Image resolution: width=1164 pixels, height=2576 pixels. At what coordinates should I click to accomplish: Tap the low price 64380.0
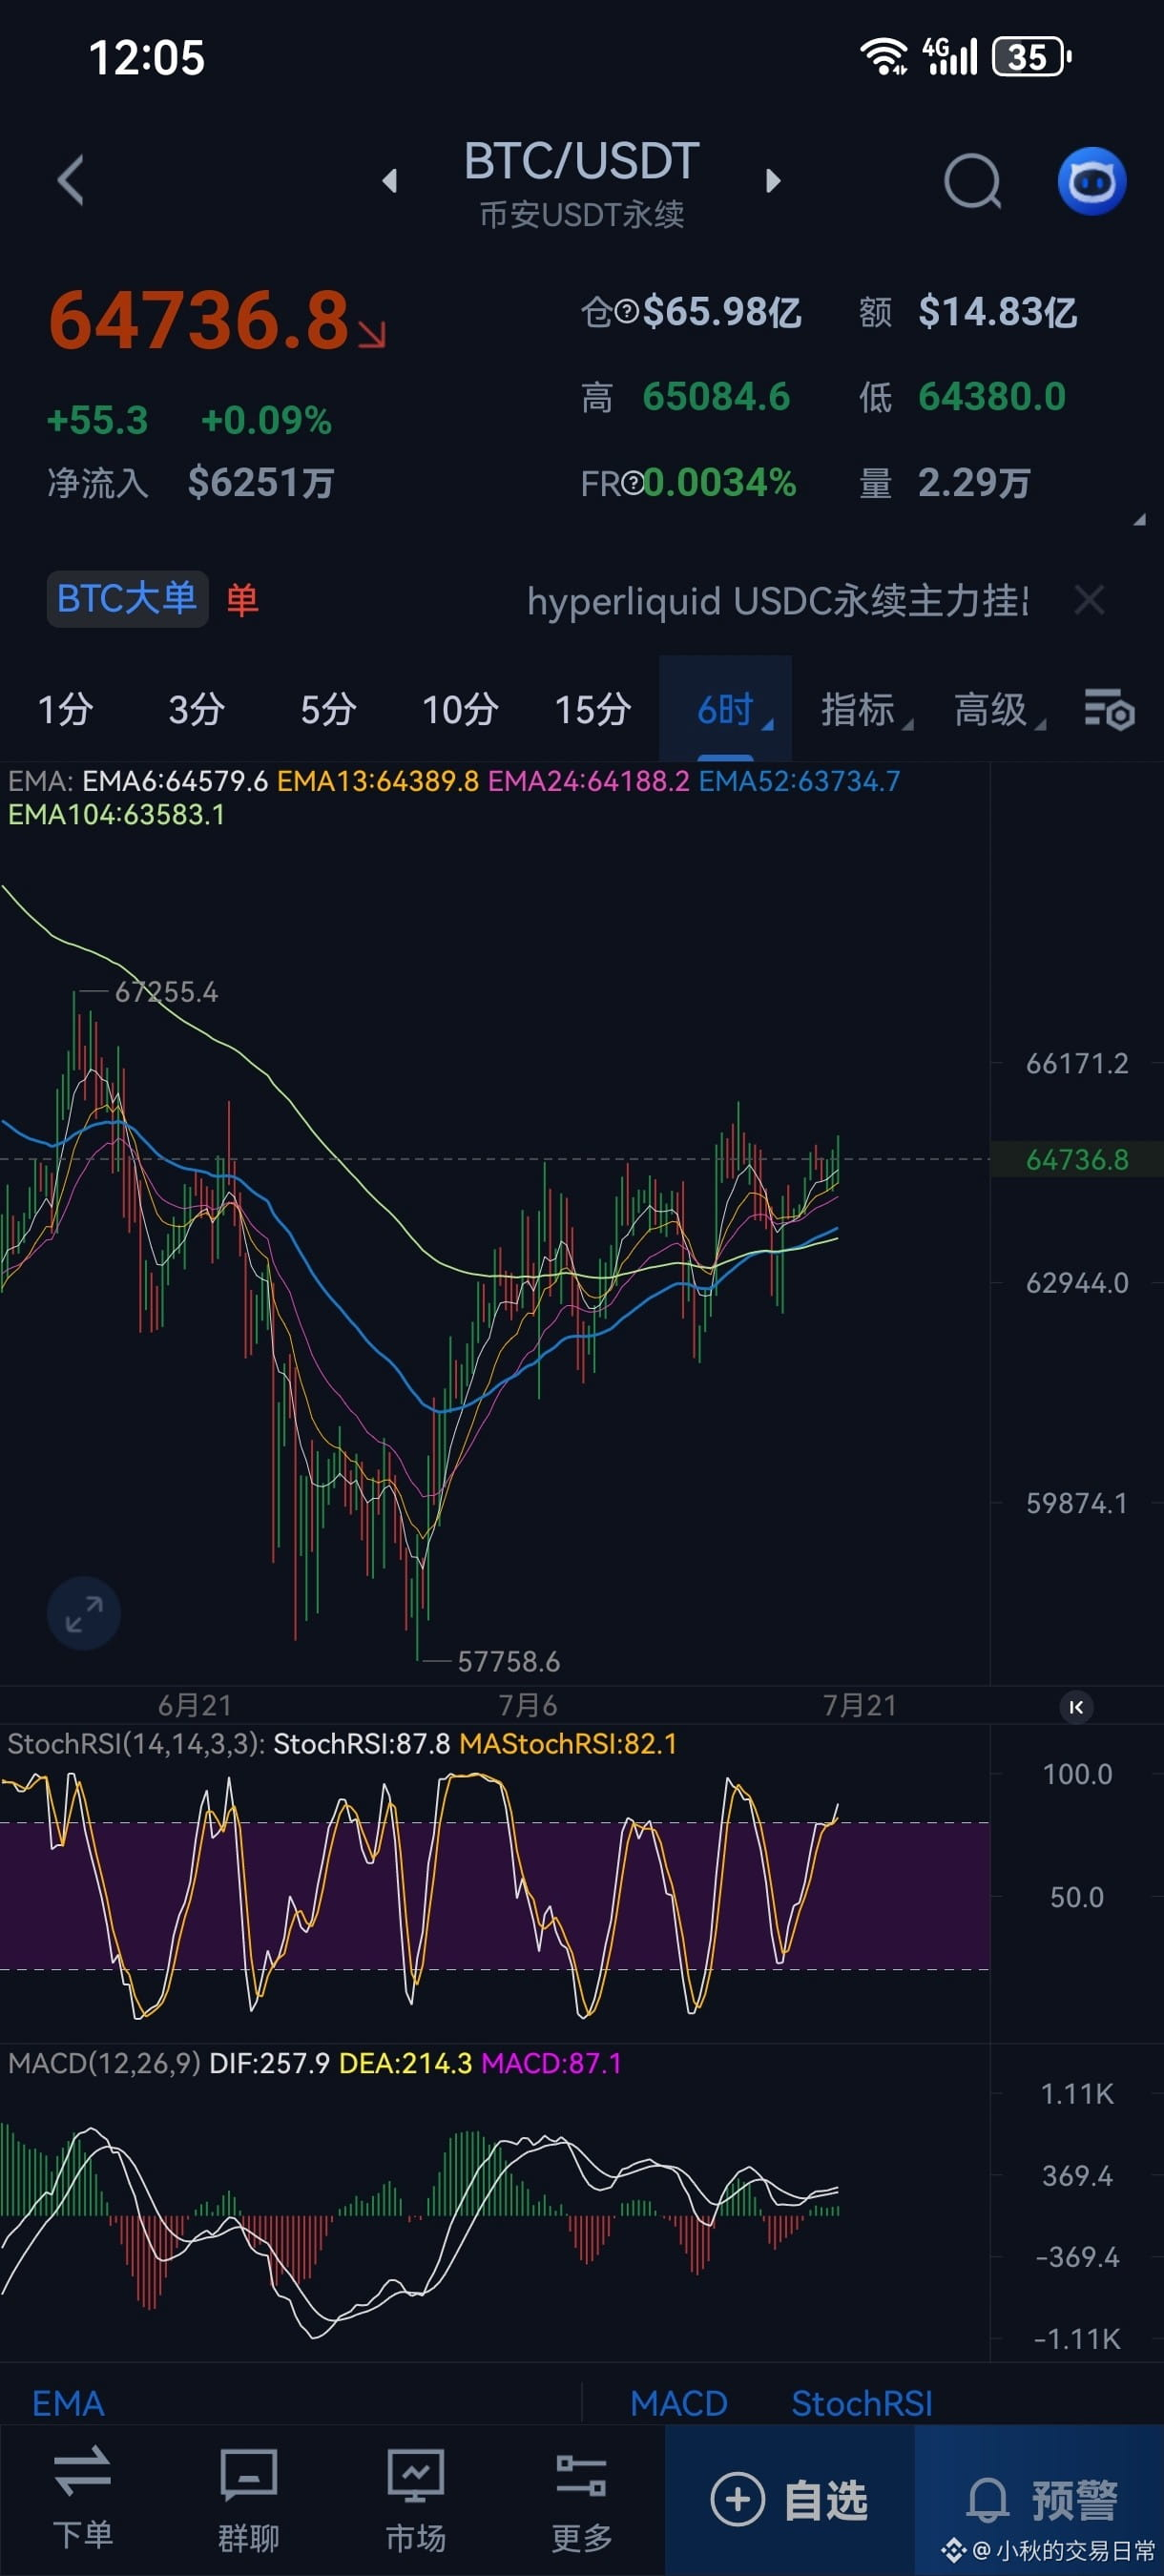point(992,397)
